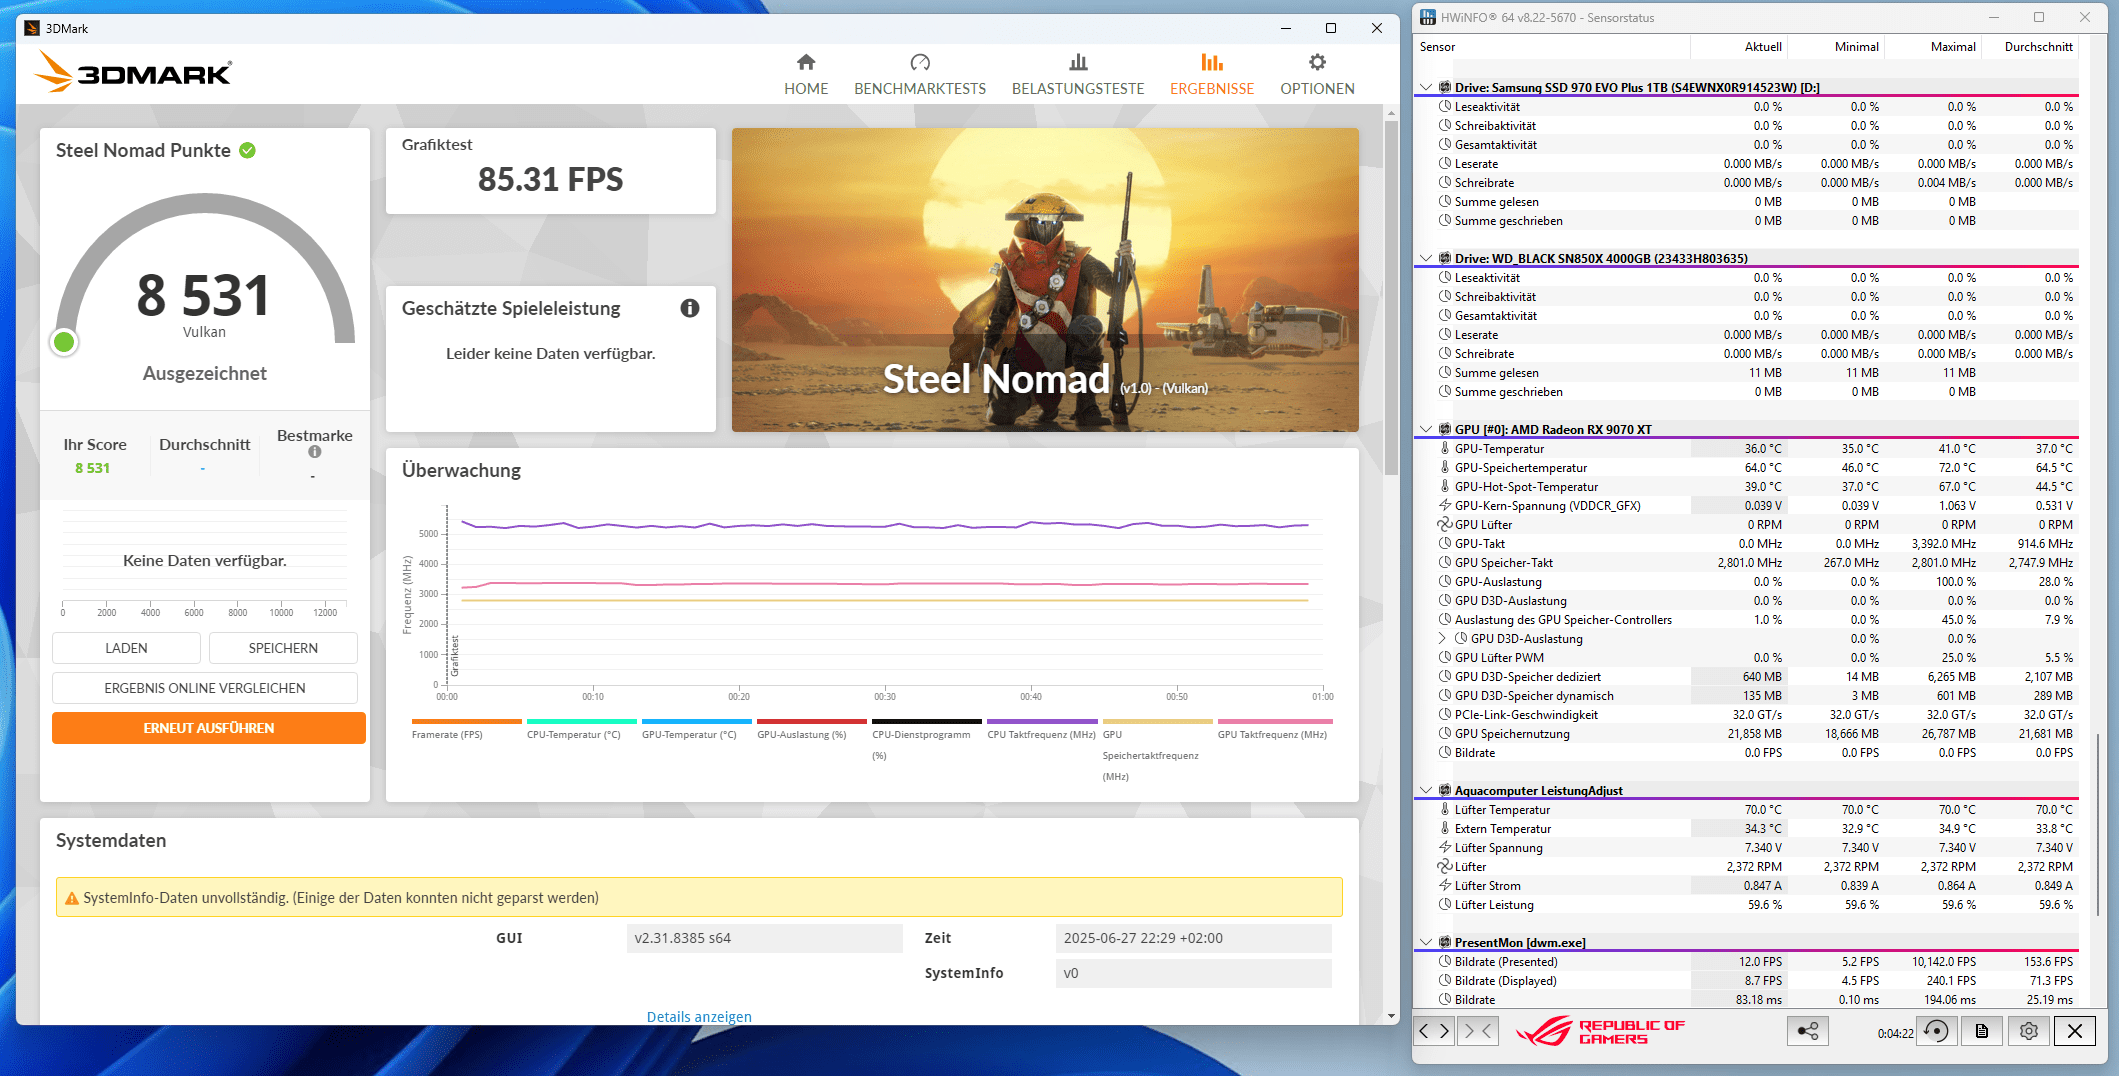
Task: Expand the indented GPU D3D-Auslastung sub-item
Action: (1442, 639)
